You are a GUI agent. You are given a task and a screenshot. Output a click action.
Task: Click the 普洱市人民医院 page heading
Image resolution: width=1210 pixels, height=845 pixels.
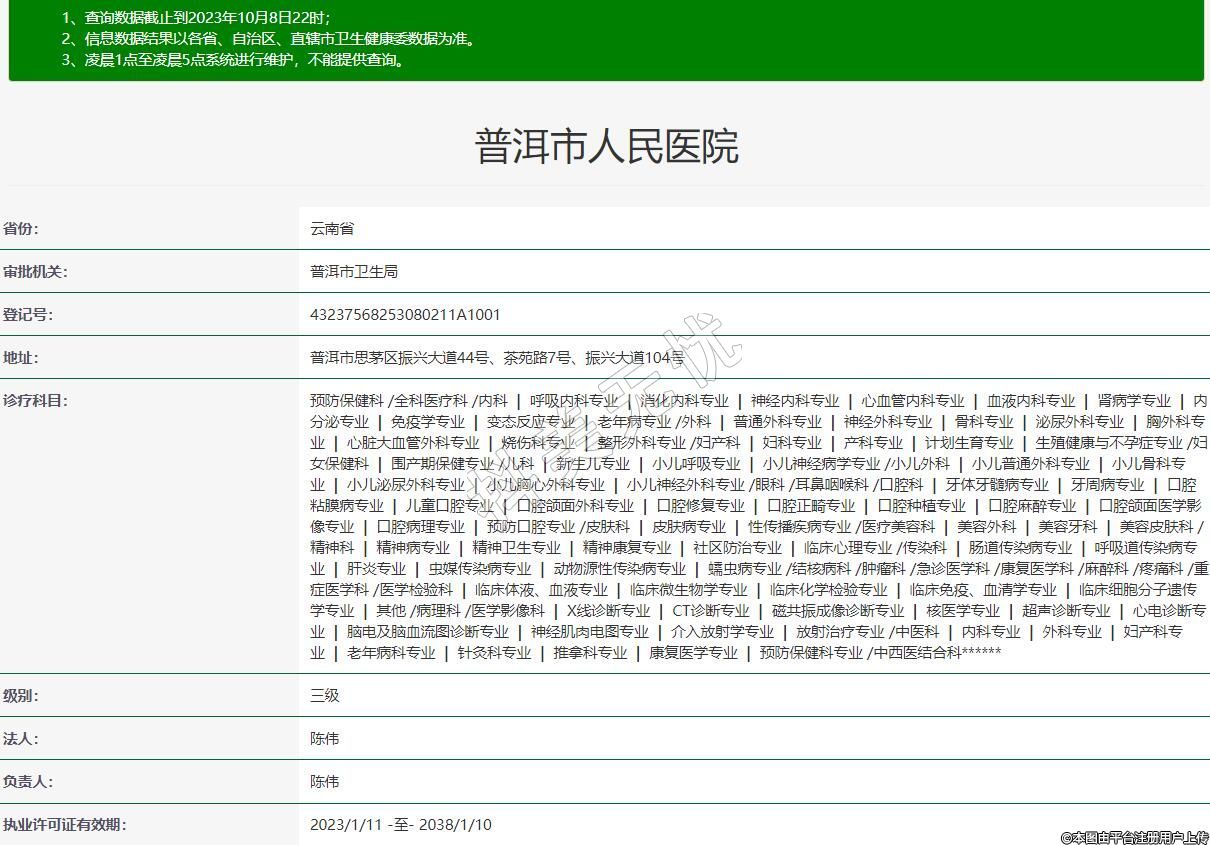605,147
